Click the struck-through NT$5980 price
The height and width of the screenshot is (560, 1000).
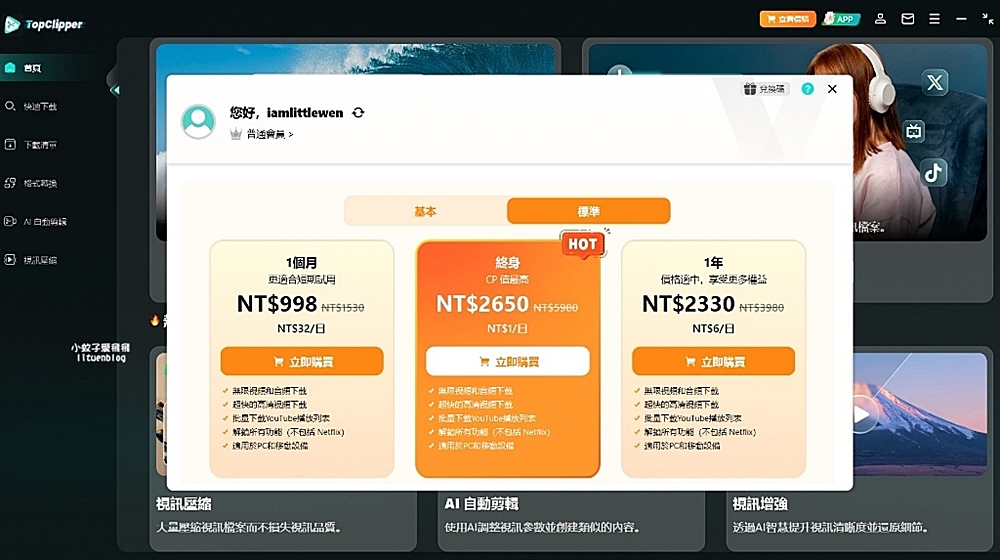555,307
